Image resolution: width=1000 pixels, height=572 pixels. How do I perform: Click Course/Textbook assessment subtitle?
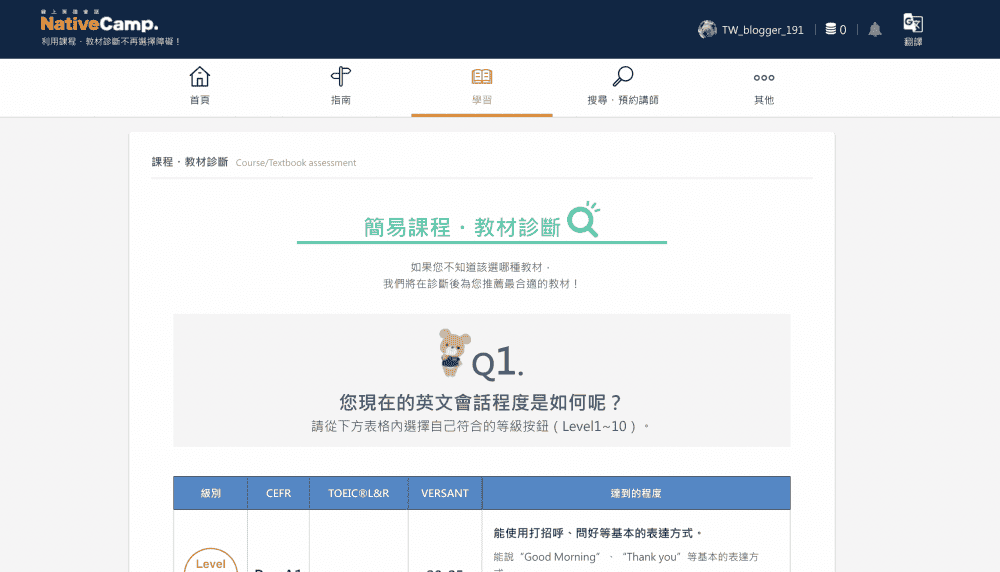point(296,163)
